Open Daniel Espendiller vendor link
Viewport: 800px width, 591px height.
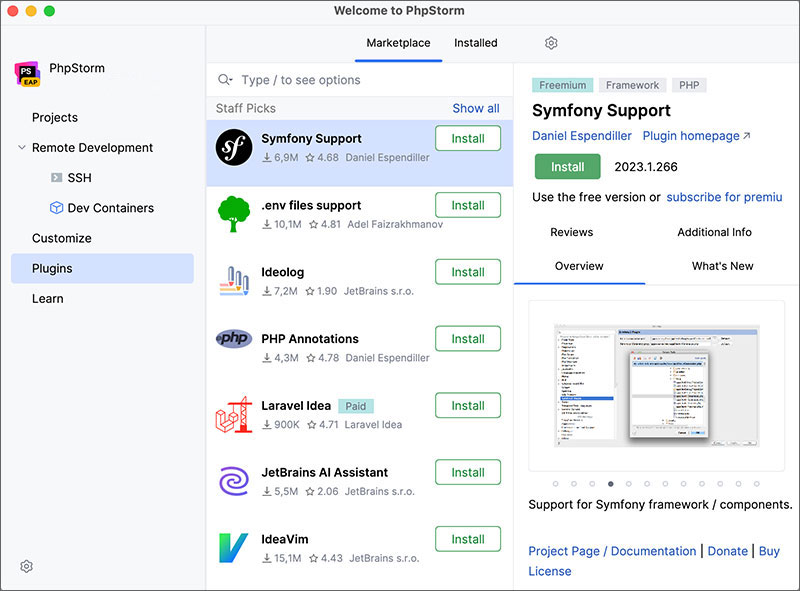tap(582, 136)
